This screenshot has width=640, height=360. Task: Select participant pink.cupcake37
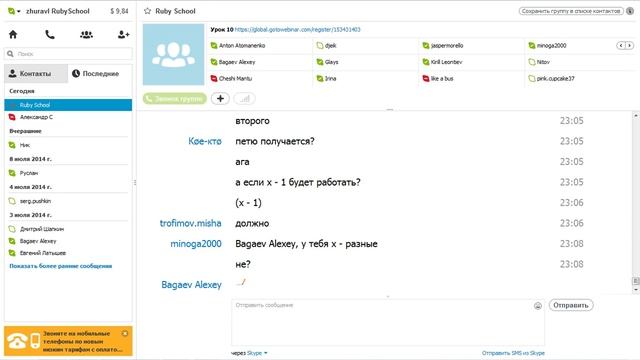(551, 78)
